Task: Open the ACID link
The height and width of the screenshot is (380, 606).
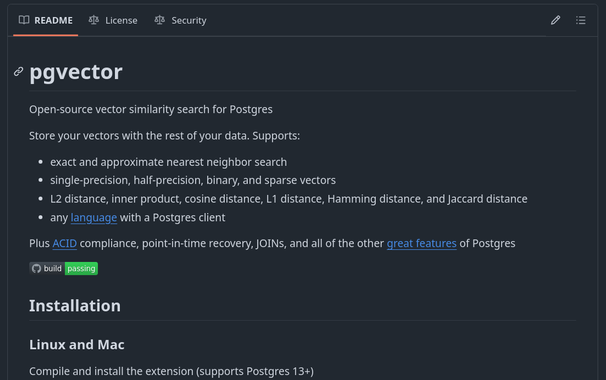Action: click(x=65, y=244)
